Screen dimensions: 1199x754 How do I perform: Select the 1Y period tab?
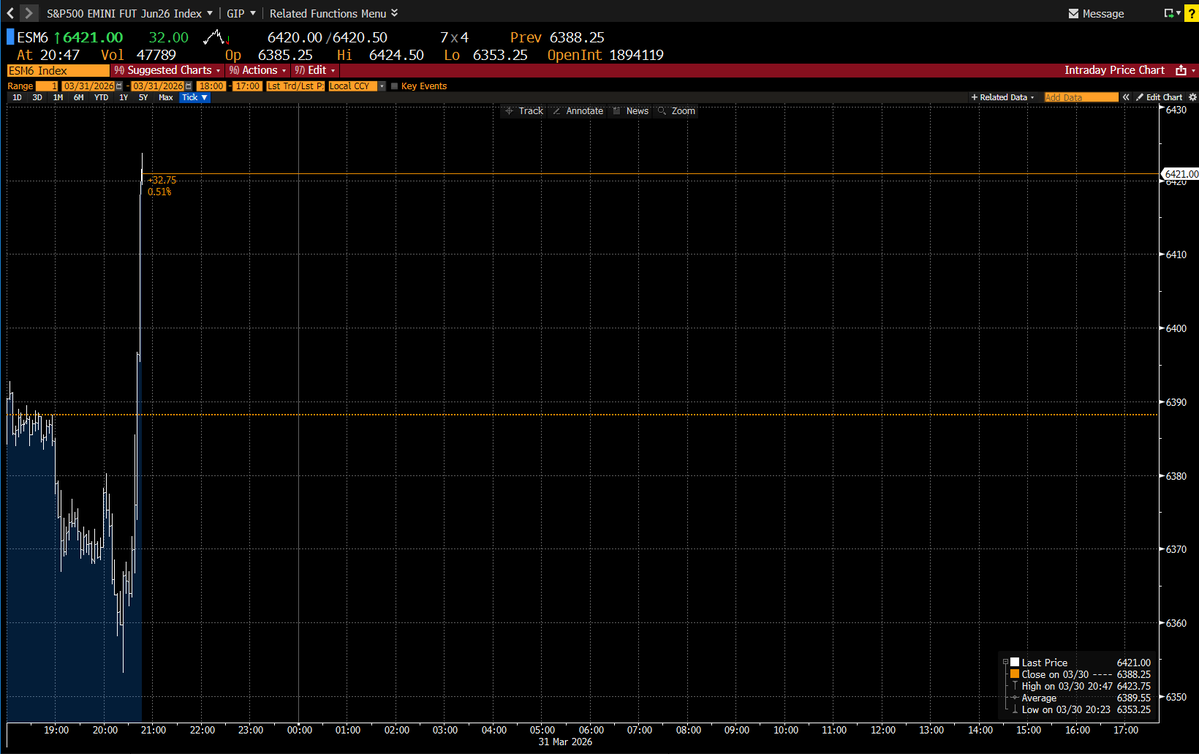tap(123, 98)
